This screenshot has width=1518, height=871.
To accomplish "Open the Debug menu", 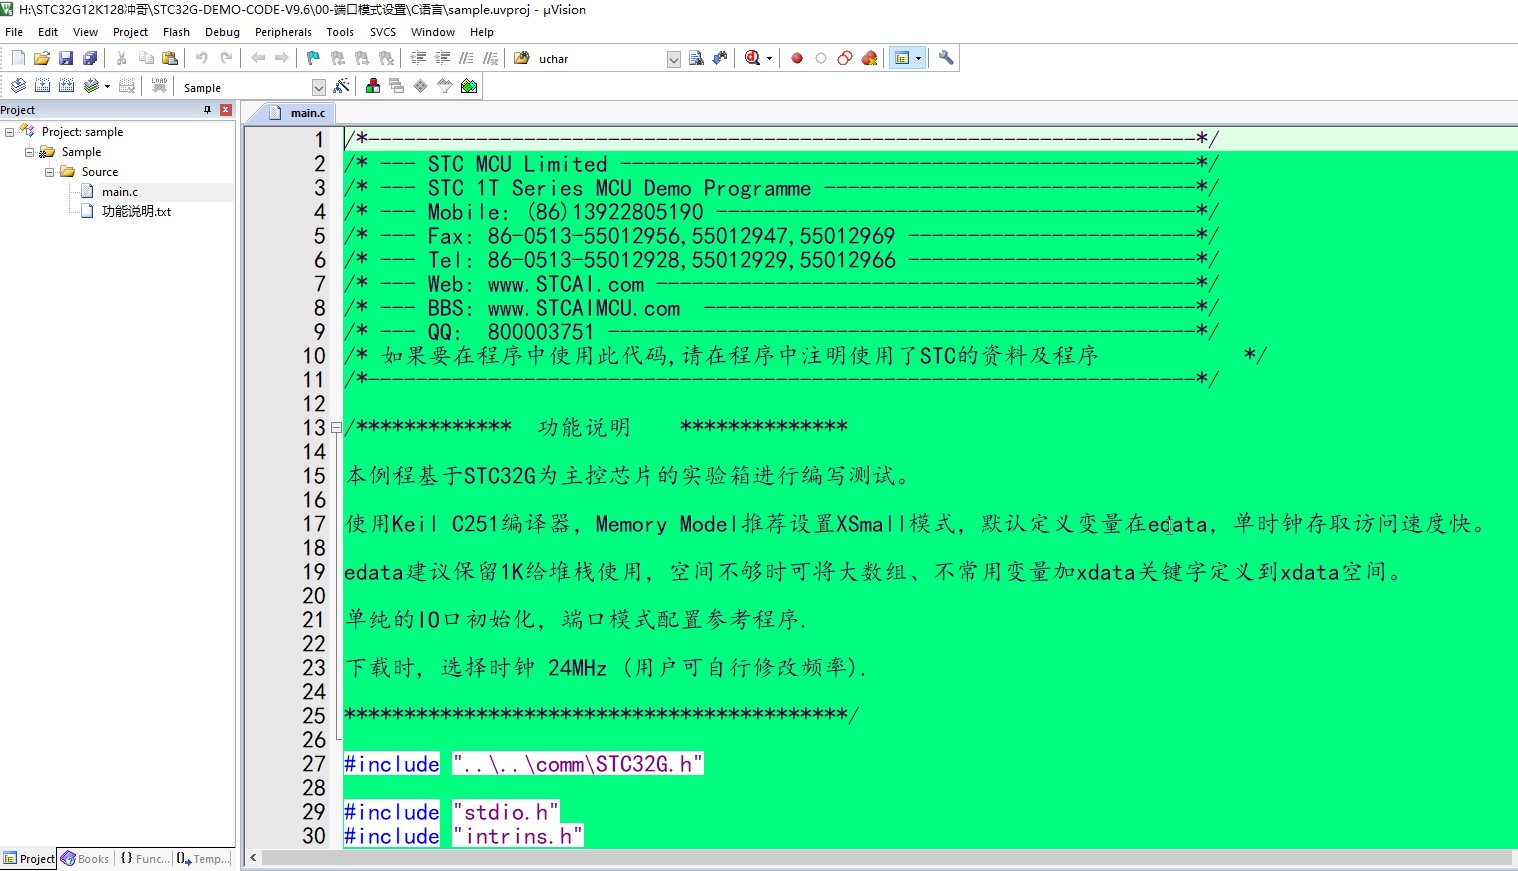I will [223, 32].
